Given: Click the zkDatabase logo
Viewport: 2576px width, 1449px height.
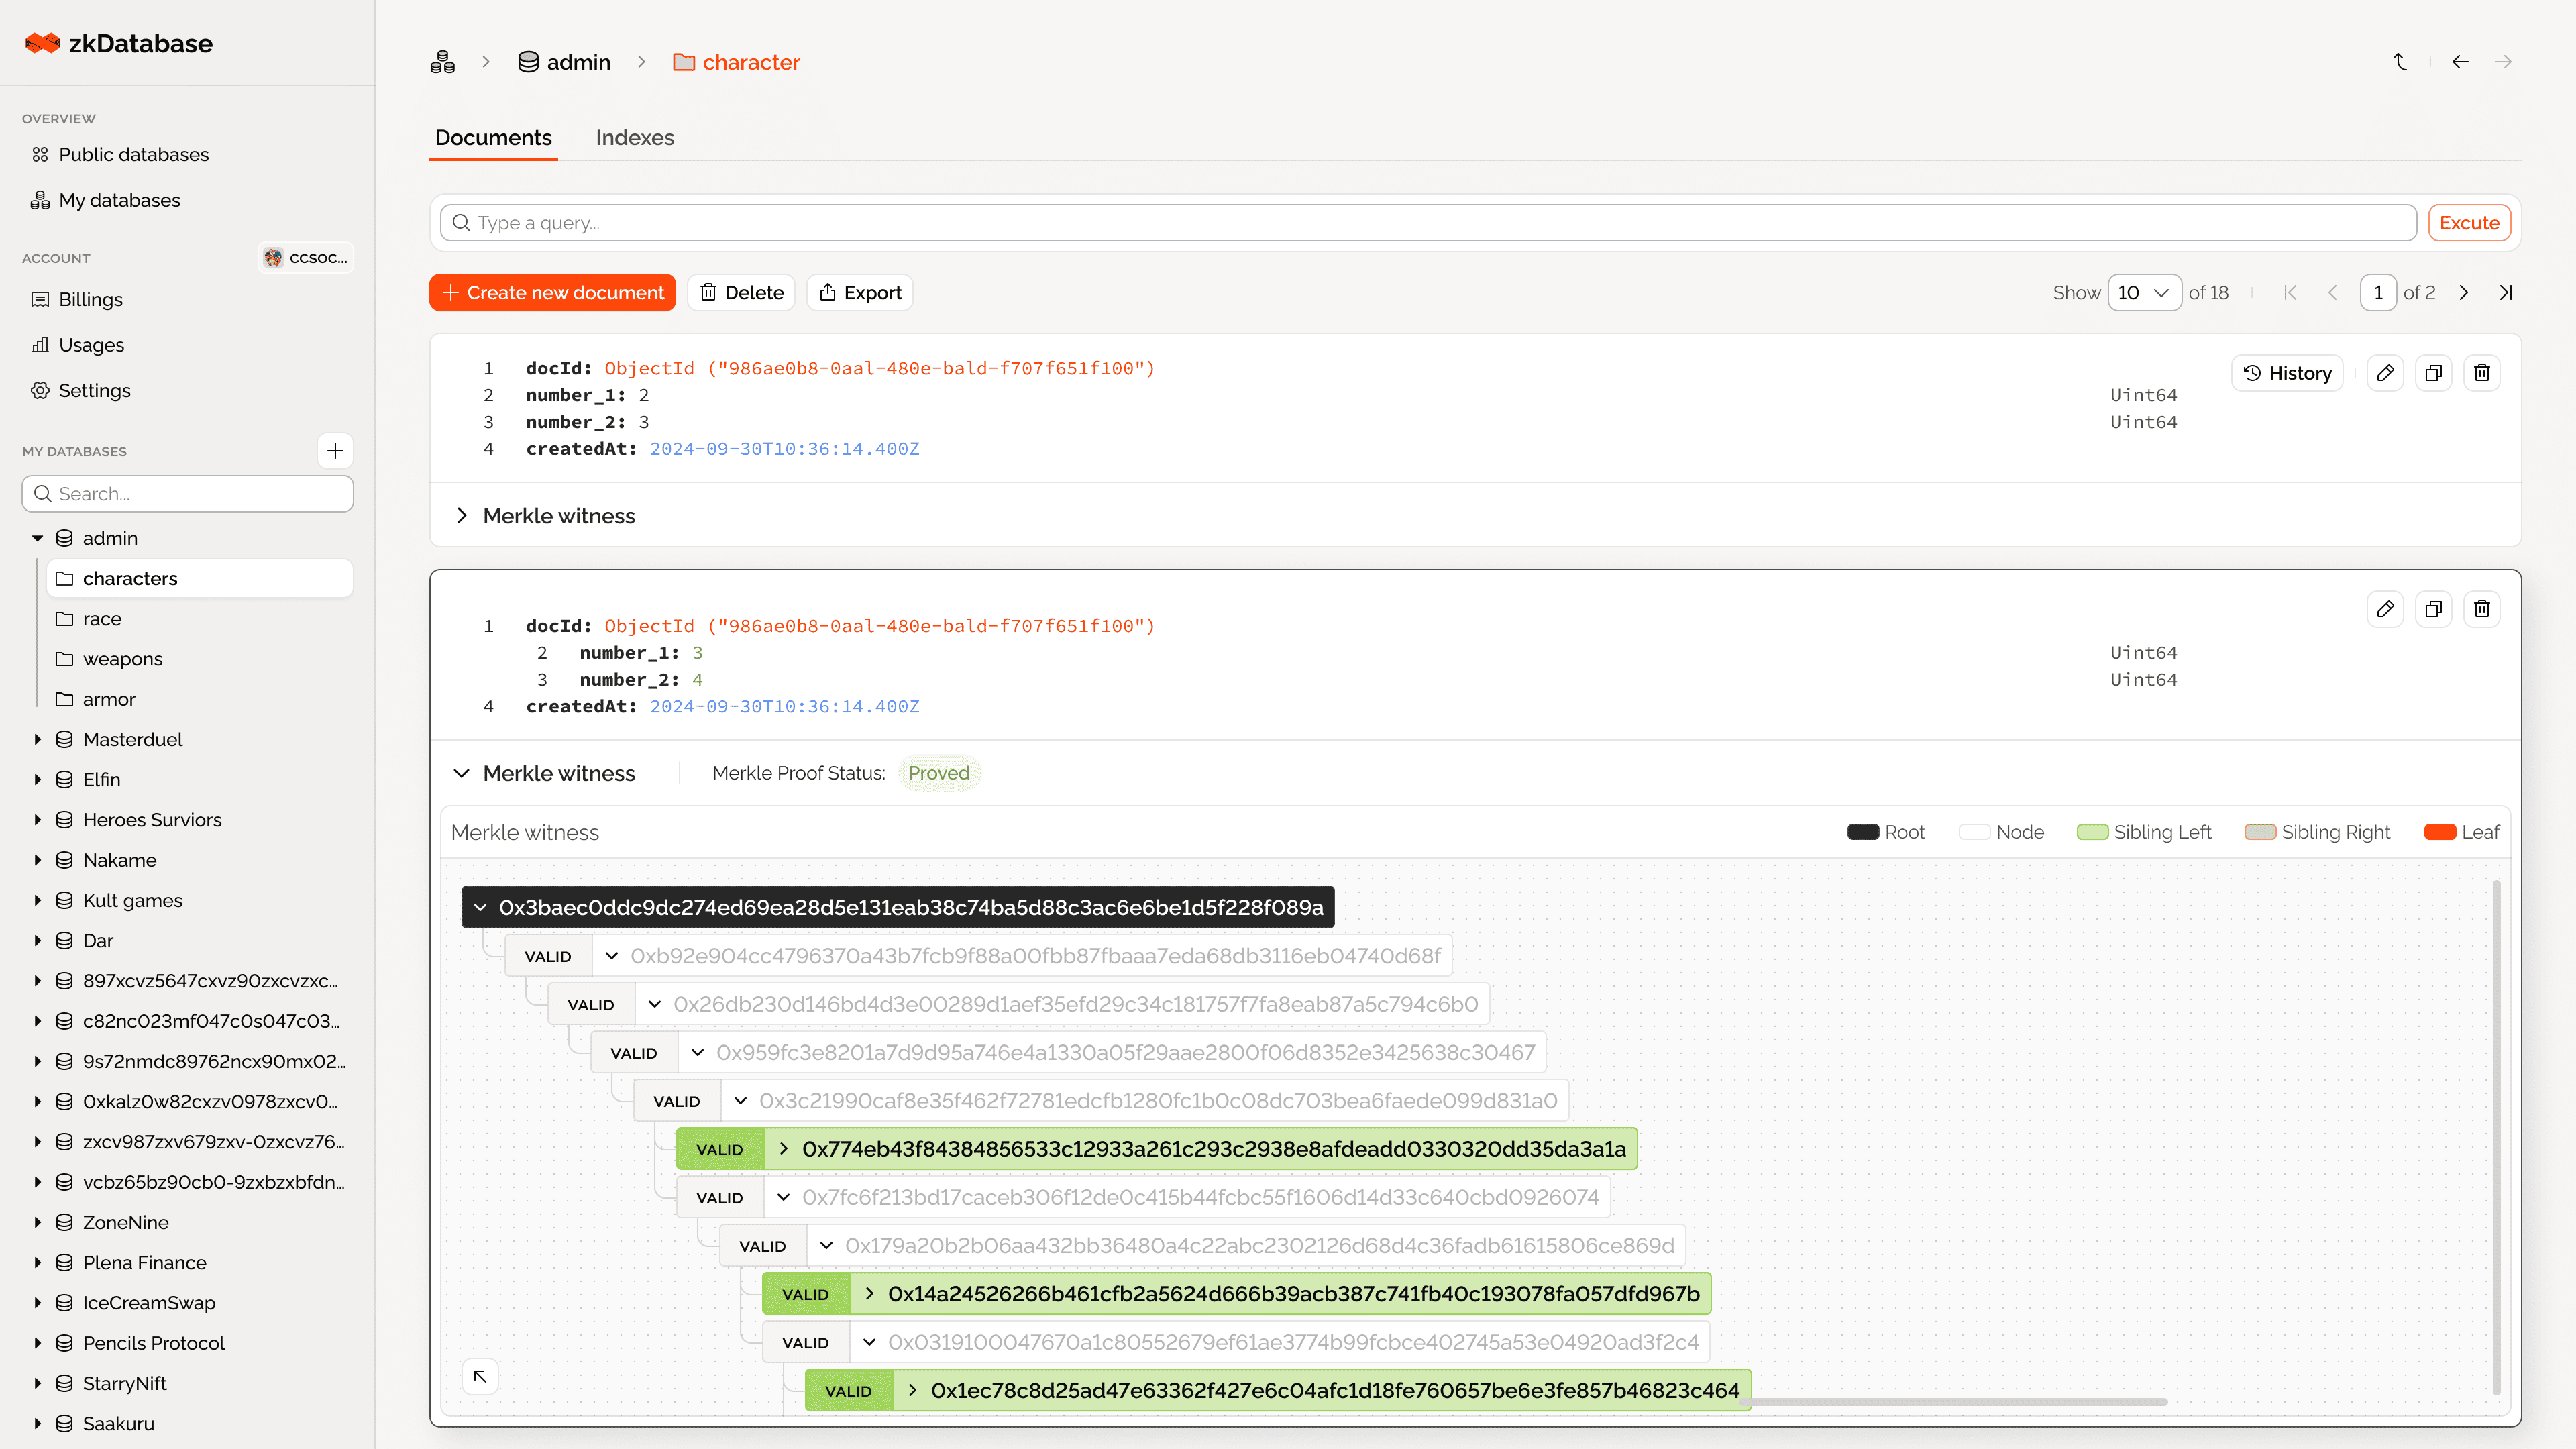Looking at the screenshot, I should pos(118,43).
